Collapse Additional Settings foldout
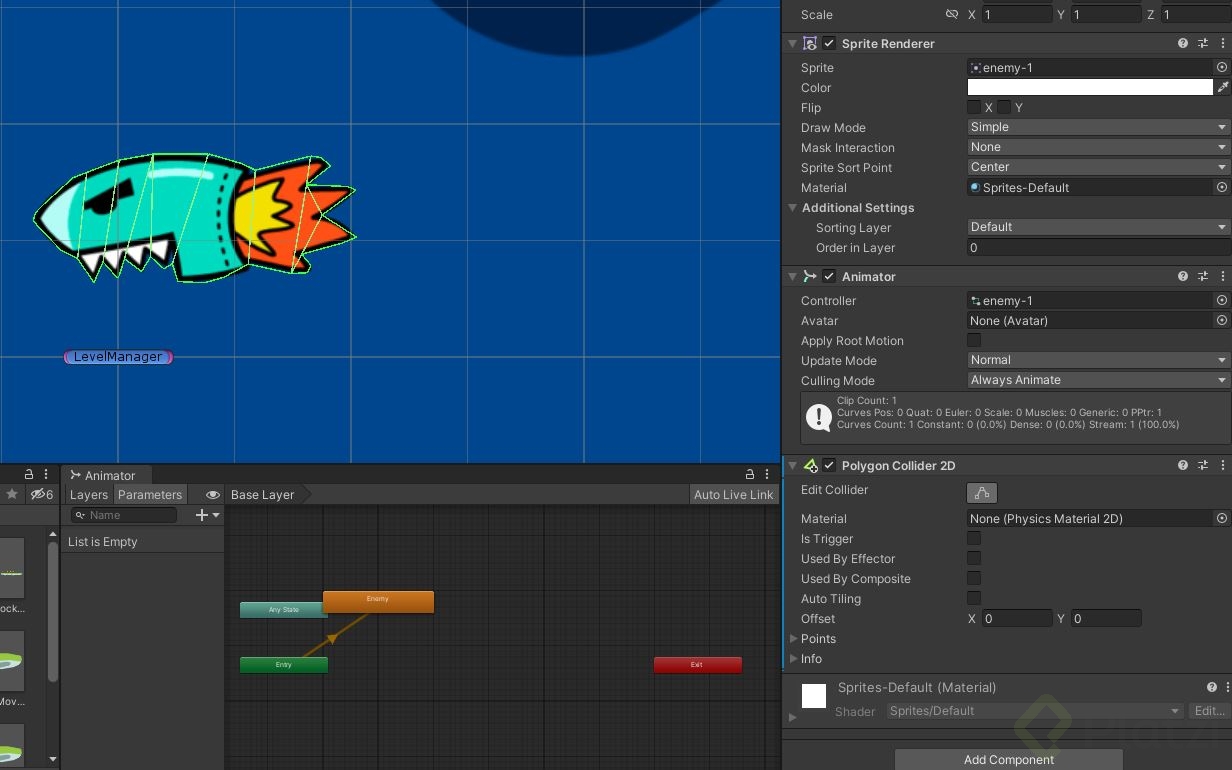Image resolution: width=1232 pixels, height=770 pixels. [793, 208]
